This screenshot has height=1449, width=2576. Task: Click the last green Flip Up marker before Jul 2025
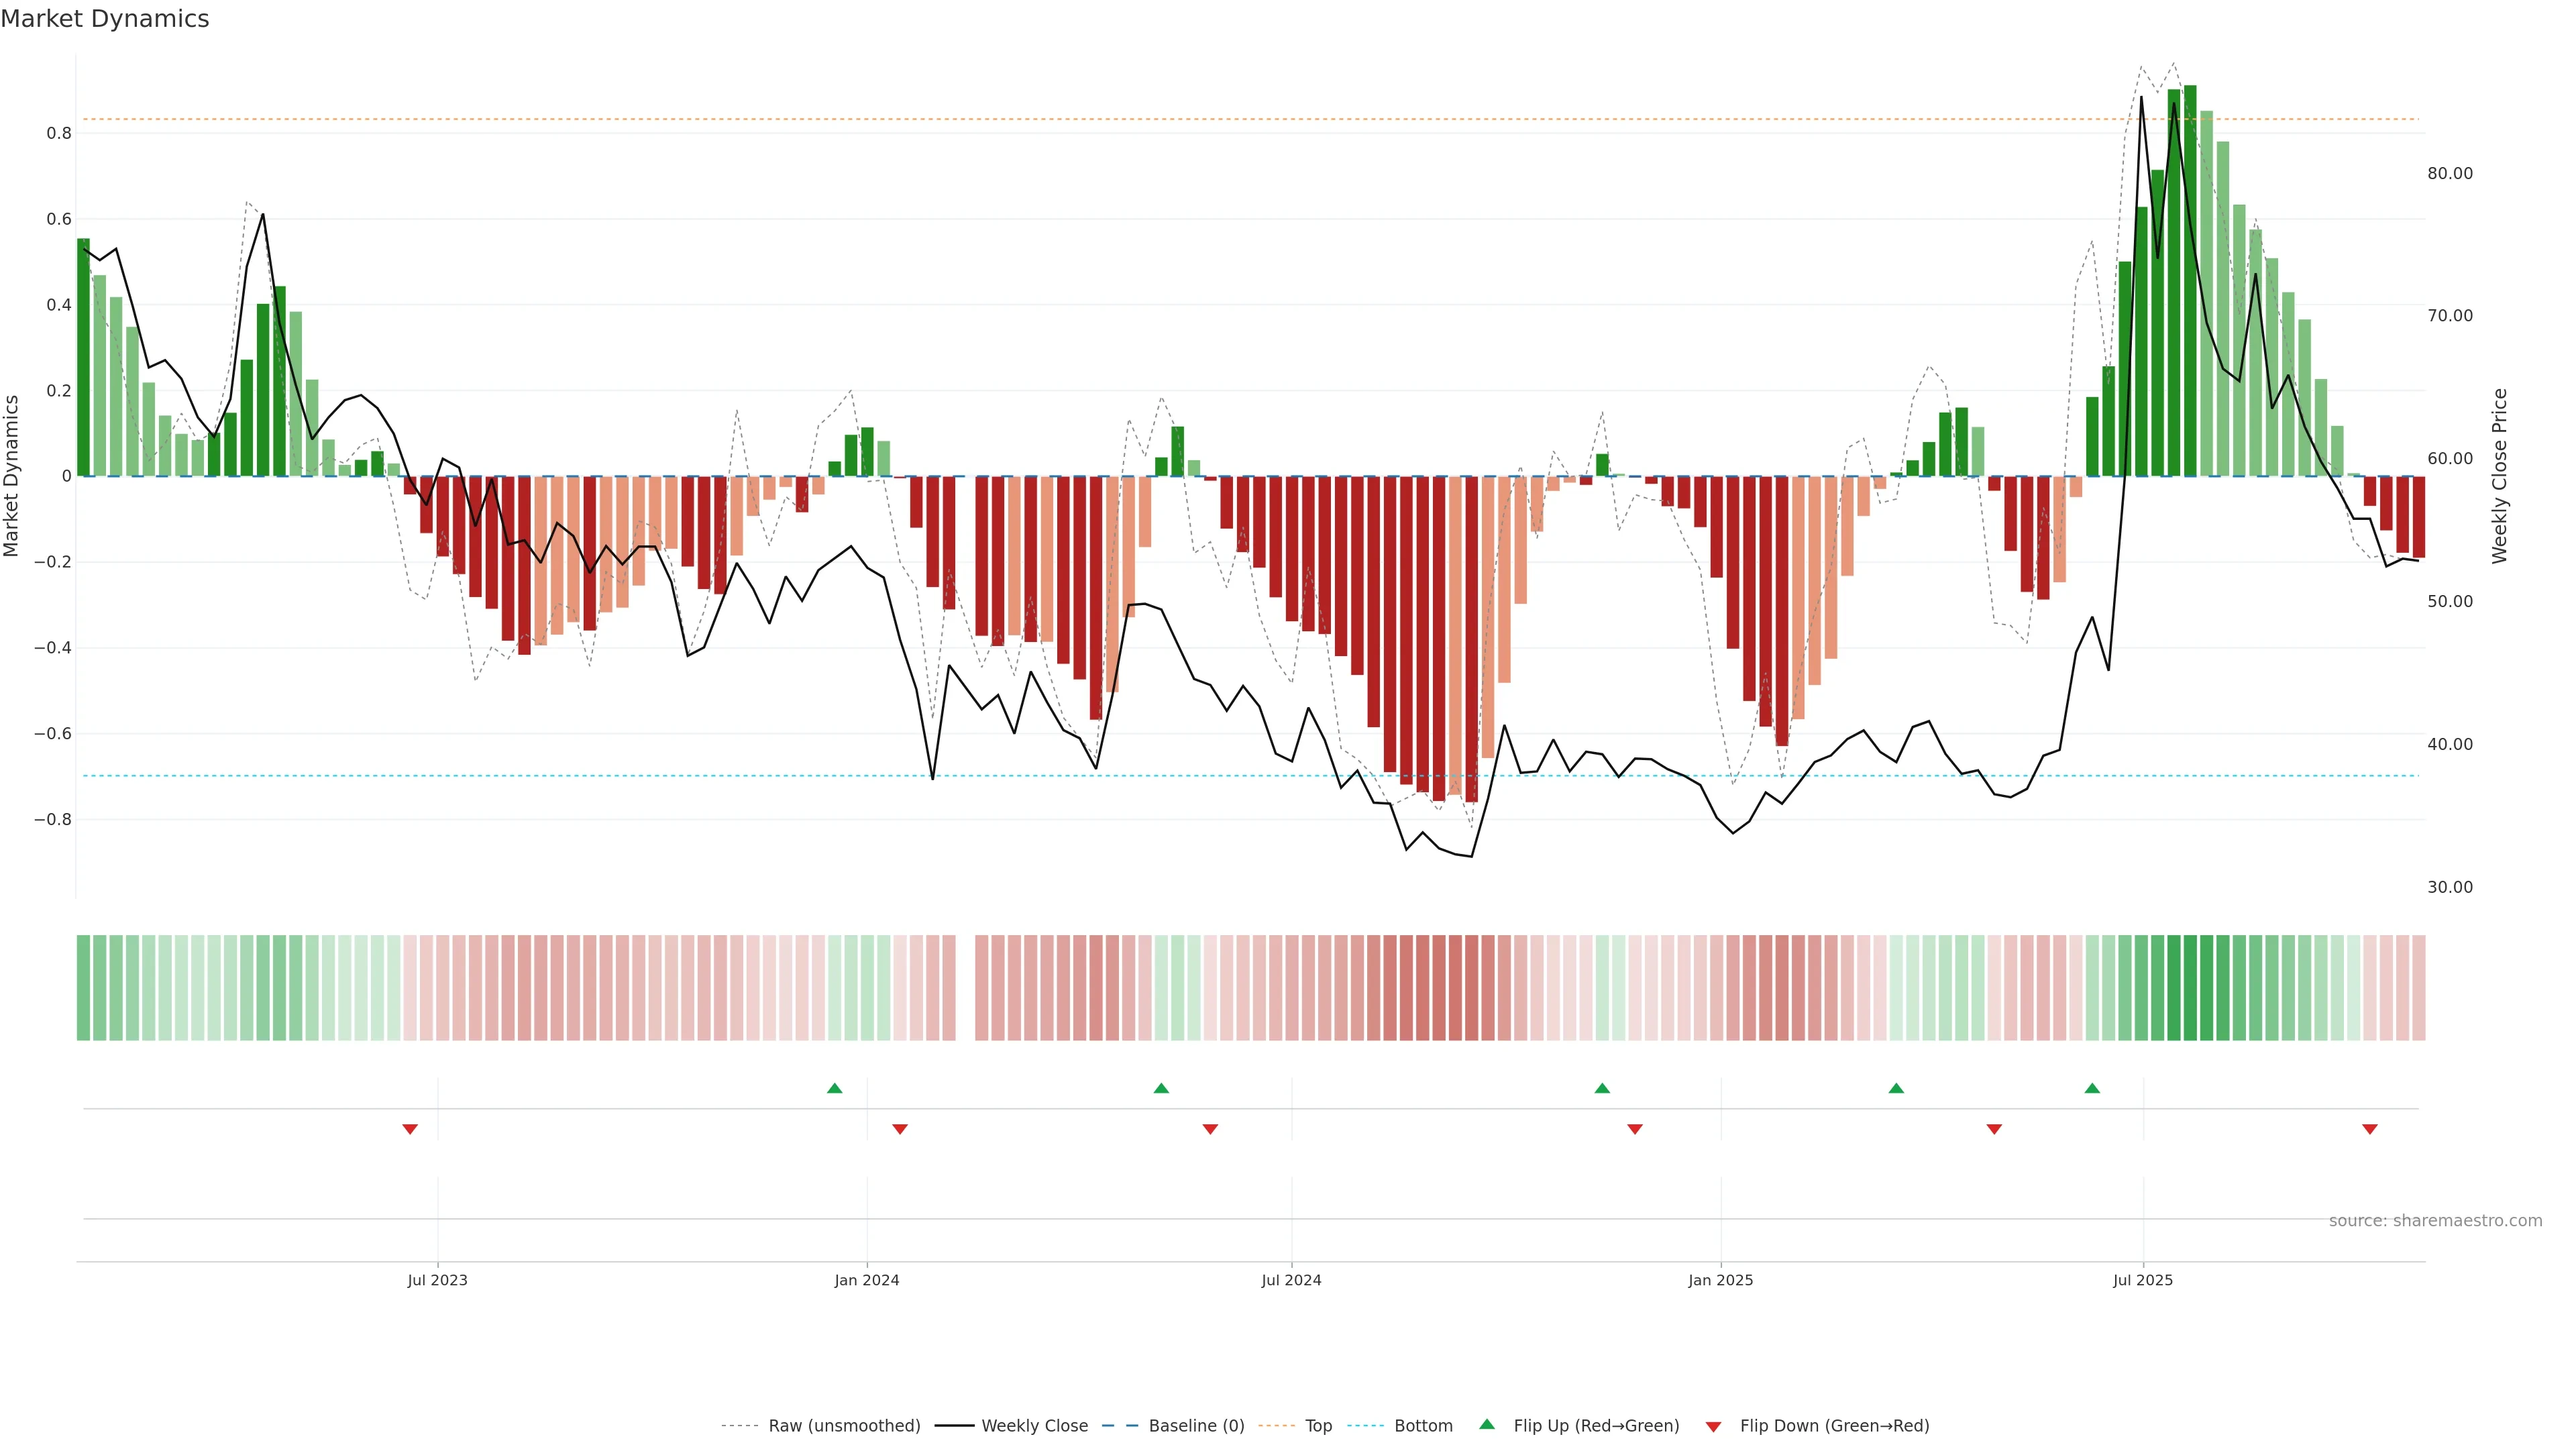point(2092,1088)
